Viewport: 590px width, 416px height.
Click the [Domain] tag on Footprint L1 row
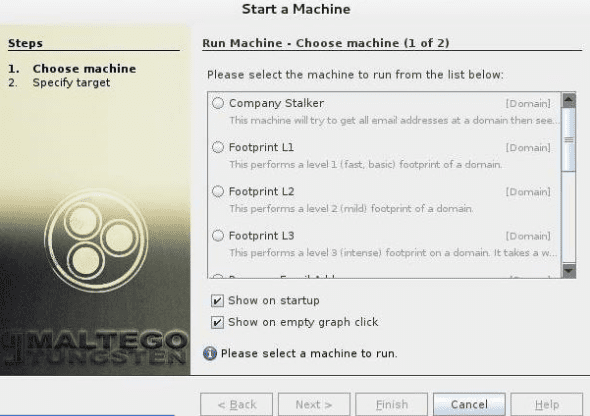point(528,147)
